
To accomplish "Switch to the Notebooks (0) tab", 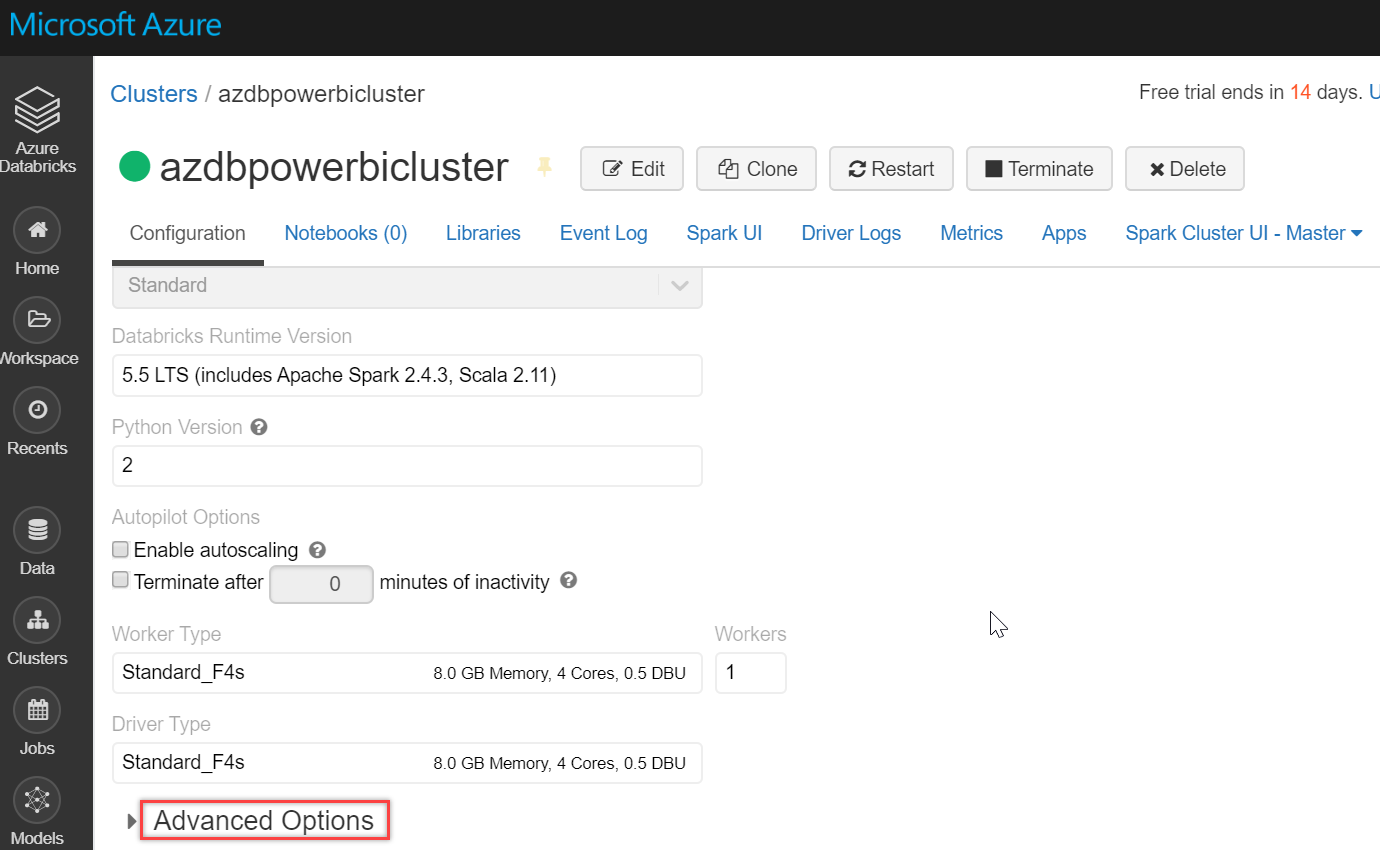I will pyautogui.click(x=346, y=233).
